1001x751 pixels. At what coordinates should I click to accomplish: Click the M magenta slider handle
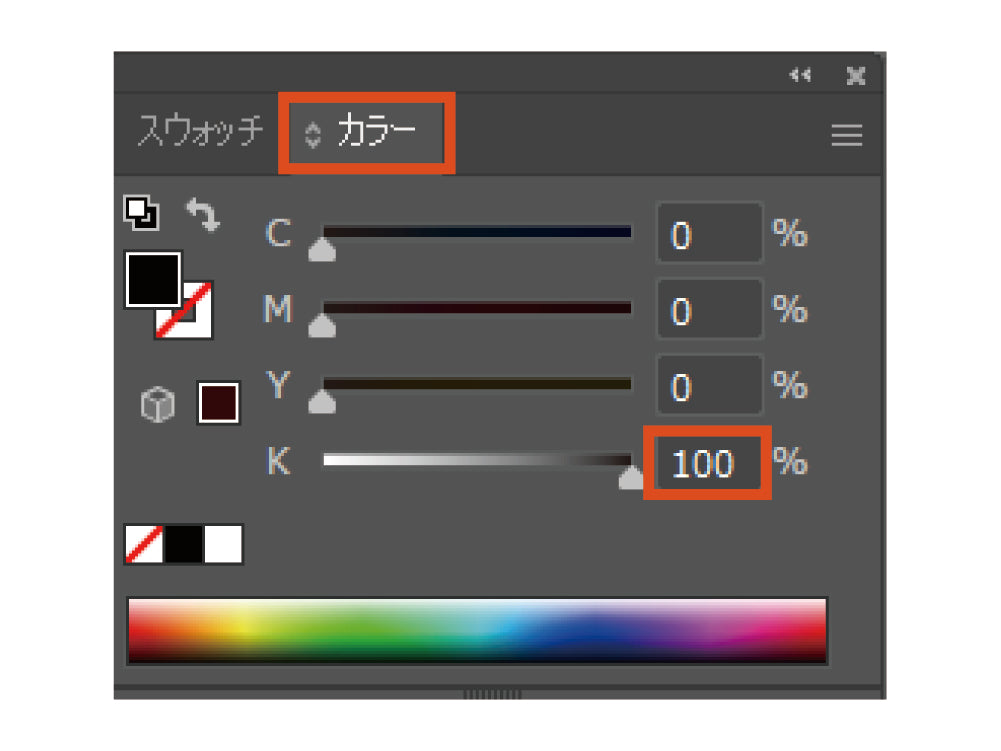[322, 326]
